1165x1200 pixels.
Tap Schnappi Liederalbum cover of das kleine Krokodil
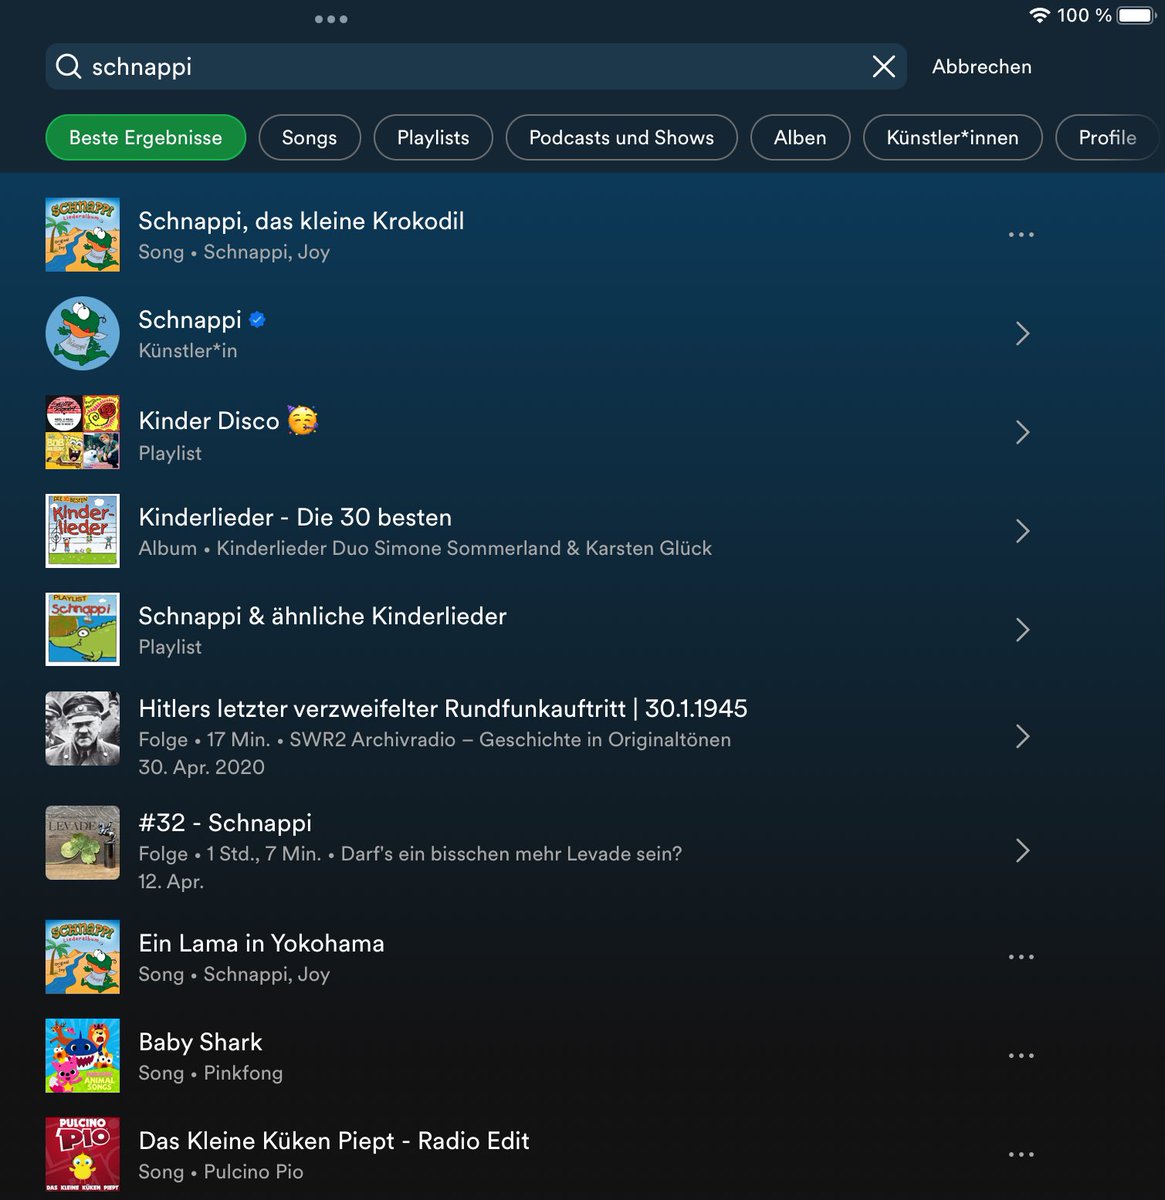tap(83, 235)
